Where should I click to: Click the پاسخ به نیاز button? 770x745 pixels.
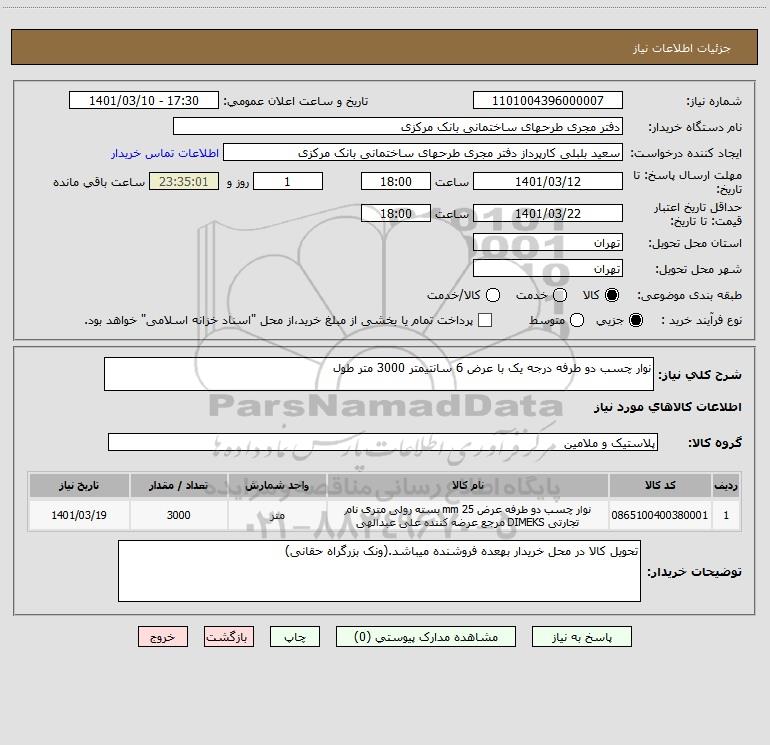coord(581,637)
